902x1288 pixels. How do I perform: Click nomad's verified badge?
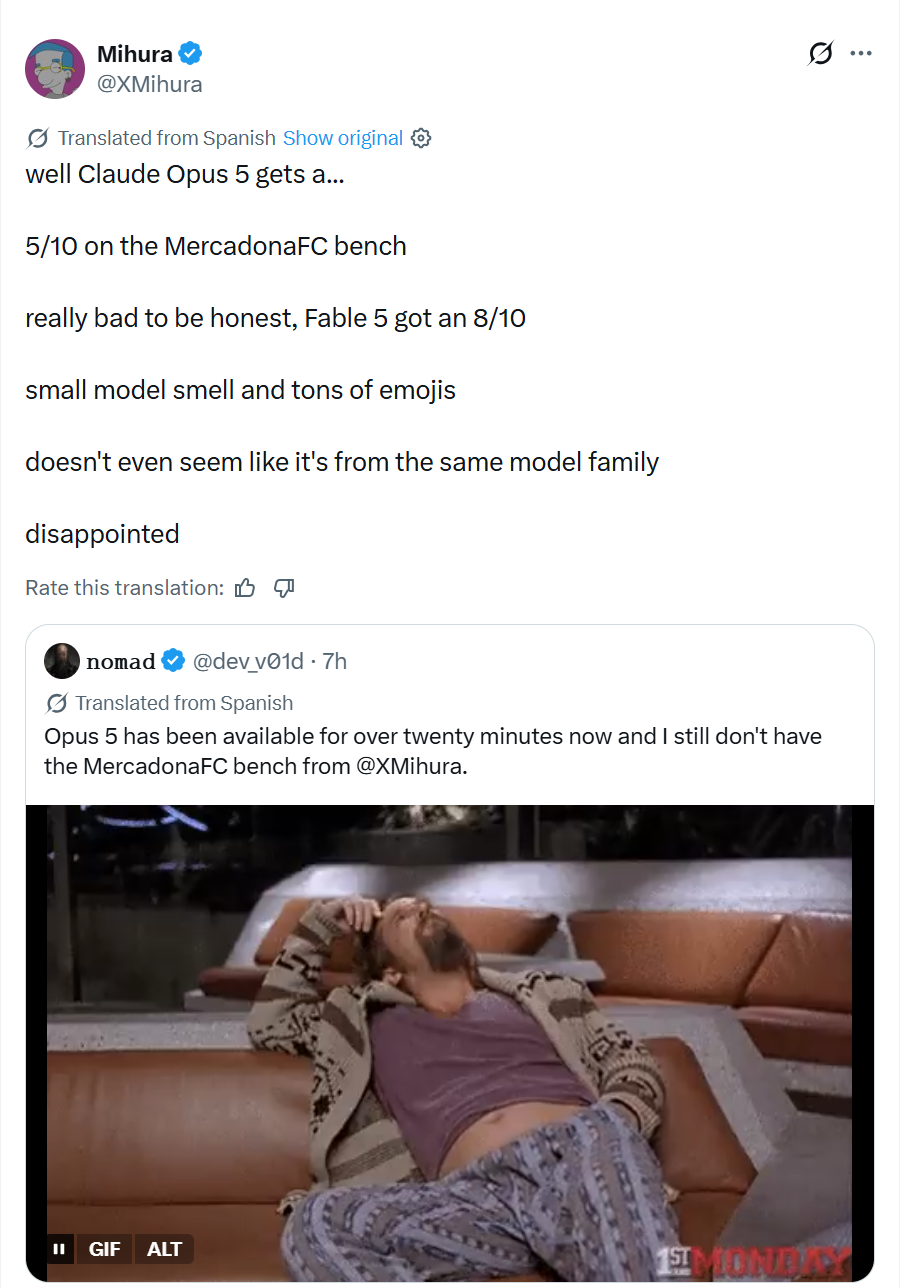173,661
